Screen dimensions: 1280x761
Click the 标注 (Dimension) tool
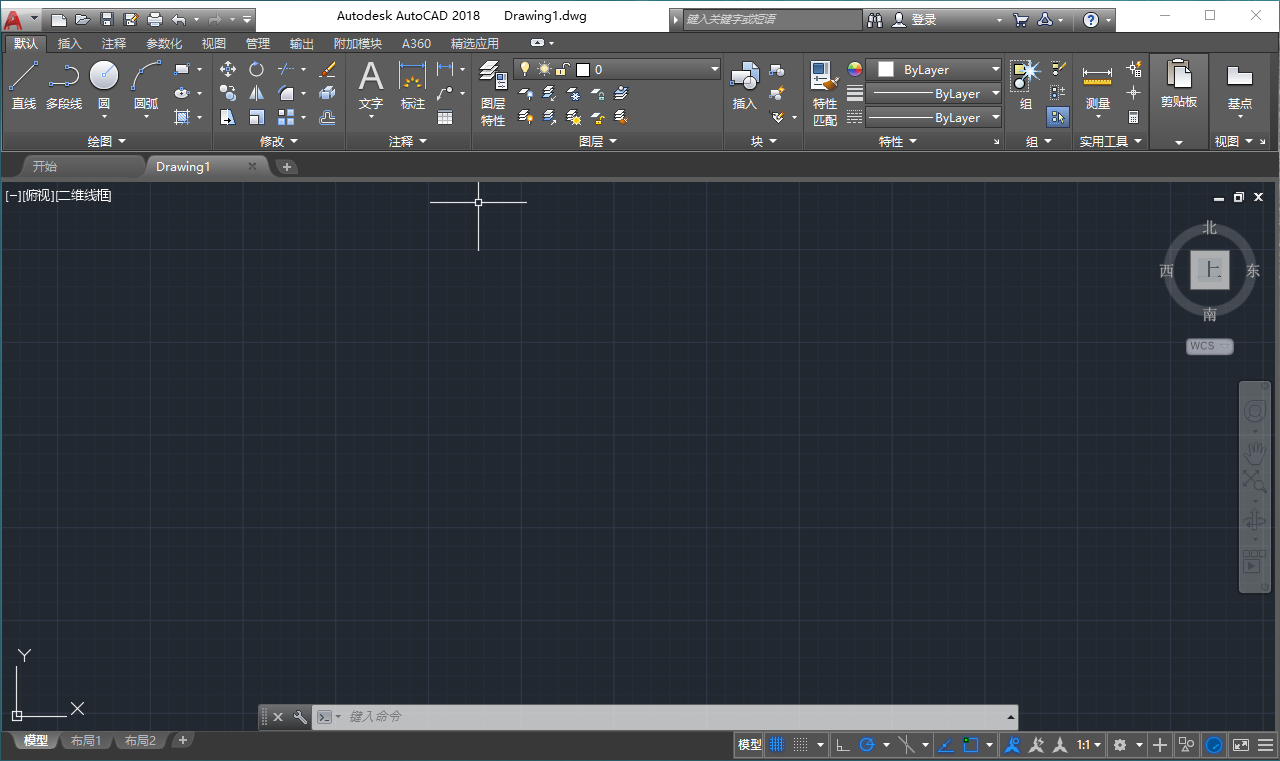click(x=412, y=85)
